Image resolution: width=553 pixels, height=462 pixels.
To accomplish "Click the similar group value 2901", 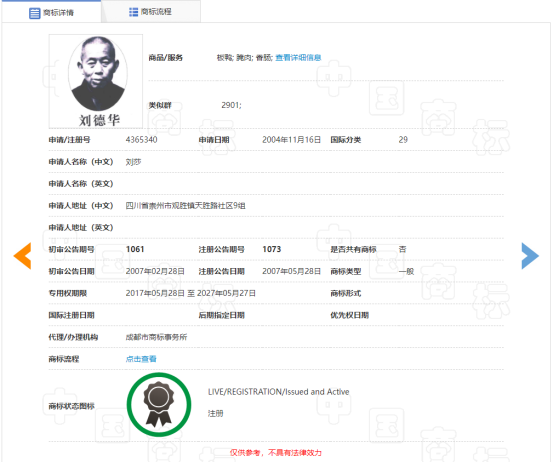I will click(231, 105).
